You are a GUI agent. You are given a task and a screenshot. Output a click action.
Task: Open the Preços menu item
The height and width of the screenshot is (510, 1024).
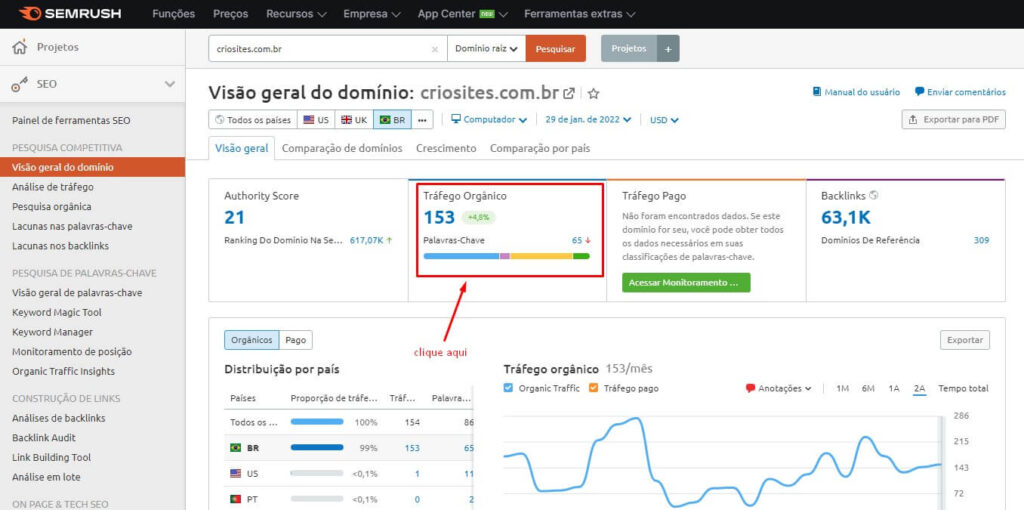(231, 14)
